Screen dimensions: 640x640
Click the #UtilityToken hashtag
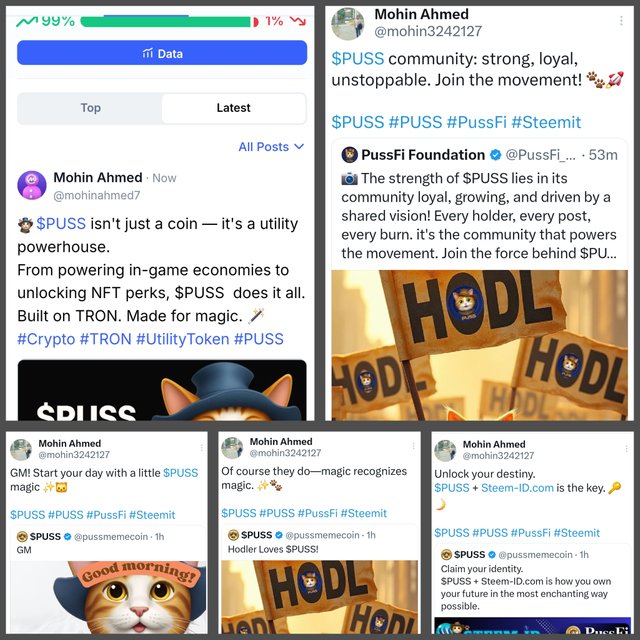click(182, 339)
